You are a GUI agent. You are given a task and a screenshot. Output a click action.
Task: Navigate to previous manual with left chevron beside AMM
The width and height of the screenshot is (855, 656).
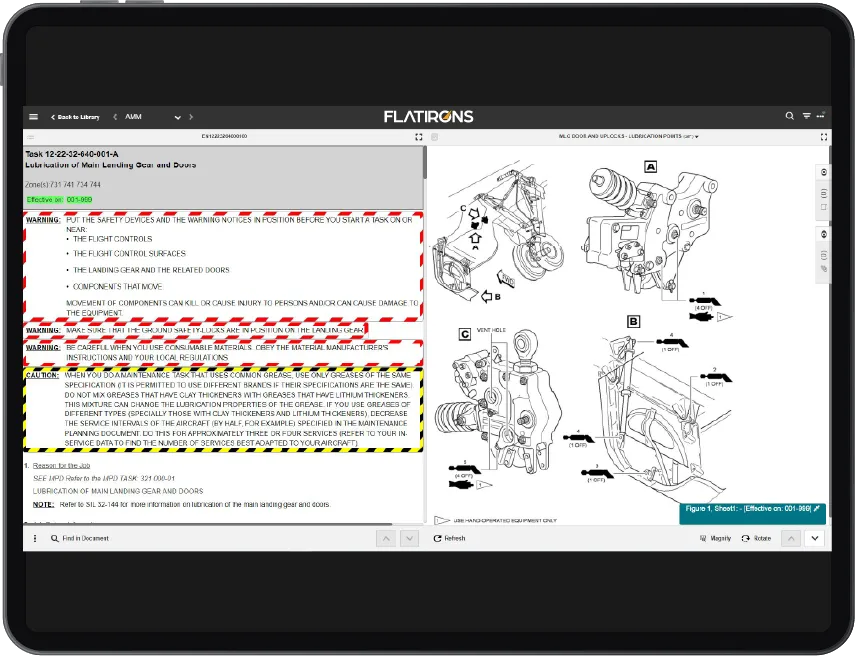pos(115,117)
